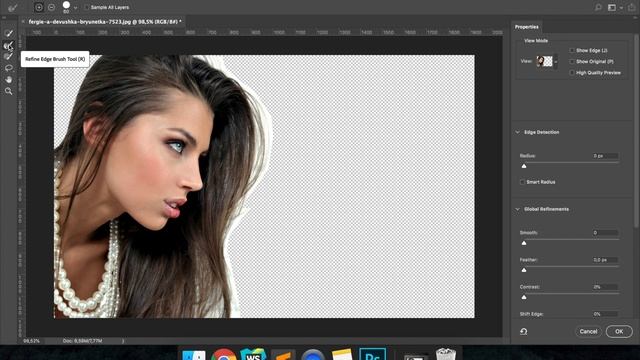
Task: Select the Quick Selection tool
Action: (9, 33)
